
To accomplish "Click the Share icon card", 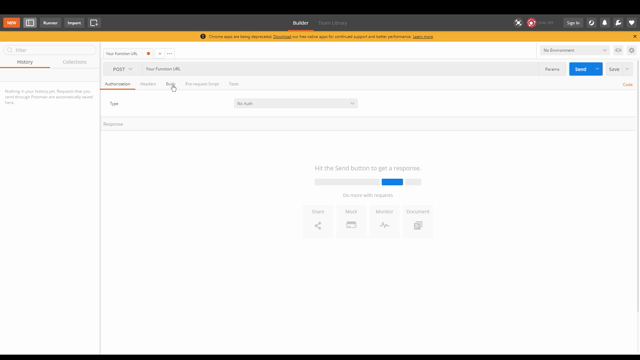I will [318, 221].
